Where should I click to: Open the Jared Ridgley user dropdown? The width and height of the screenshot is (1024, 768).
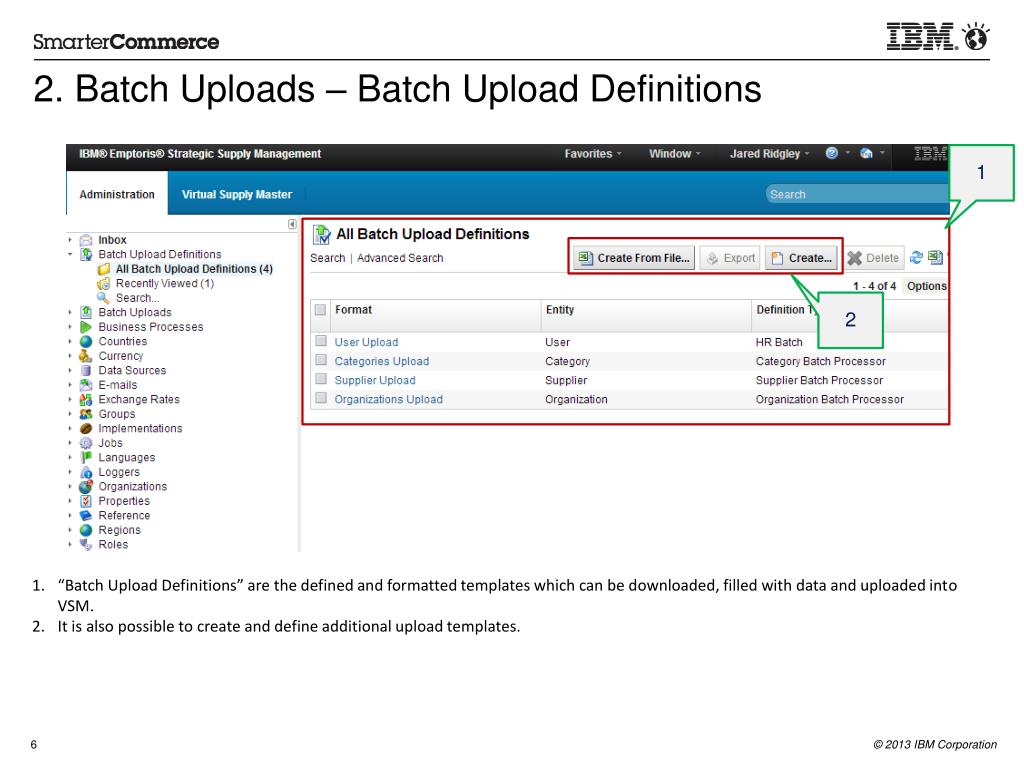769,153
